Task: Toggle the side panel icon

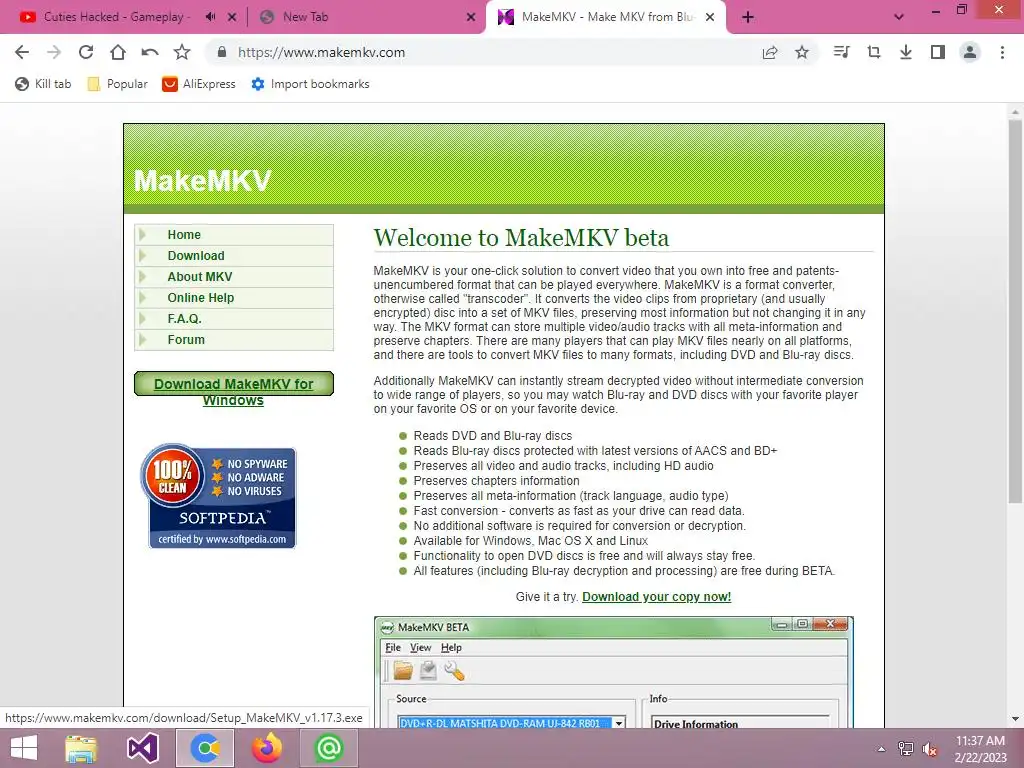Action: 938,52
